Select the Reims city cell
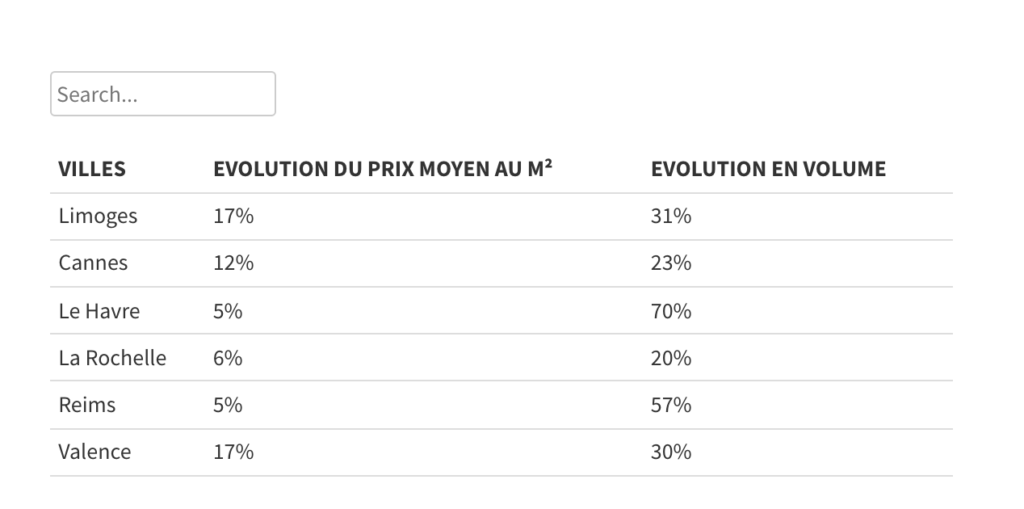 tap(87, 405)
